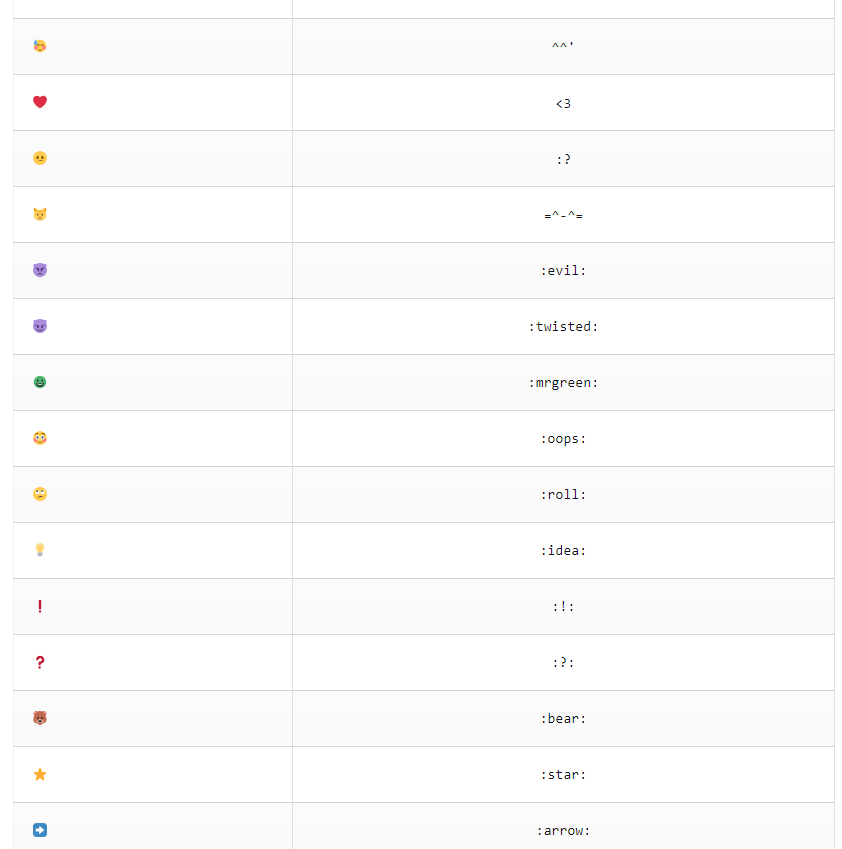This screenshot has width=842, height=849.
Task: Click the red heart emoji icon
Action: click(x=40, y=102)
